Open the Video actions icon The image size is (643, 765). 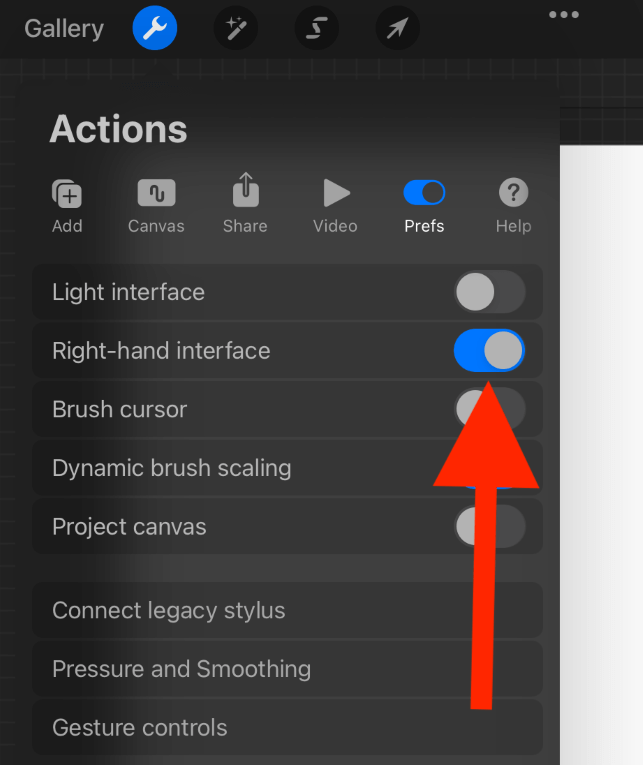pyautogui.click(x=335, y=204)
